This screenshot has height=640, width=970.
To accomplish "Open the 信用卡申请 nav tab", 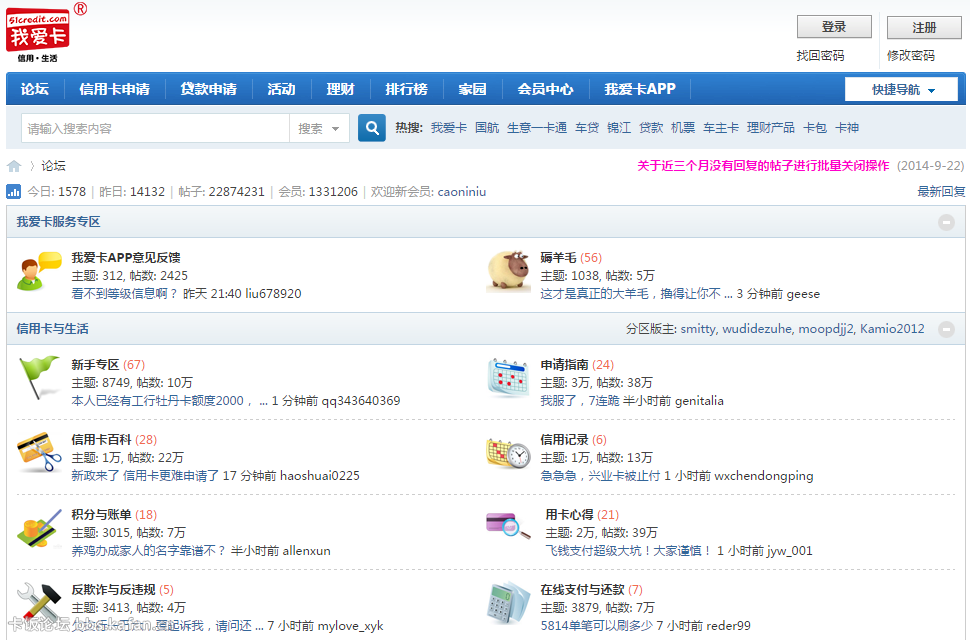I will pyautogui.click(x=114, y=89).
